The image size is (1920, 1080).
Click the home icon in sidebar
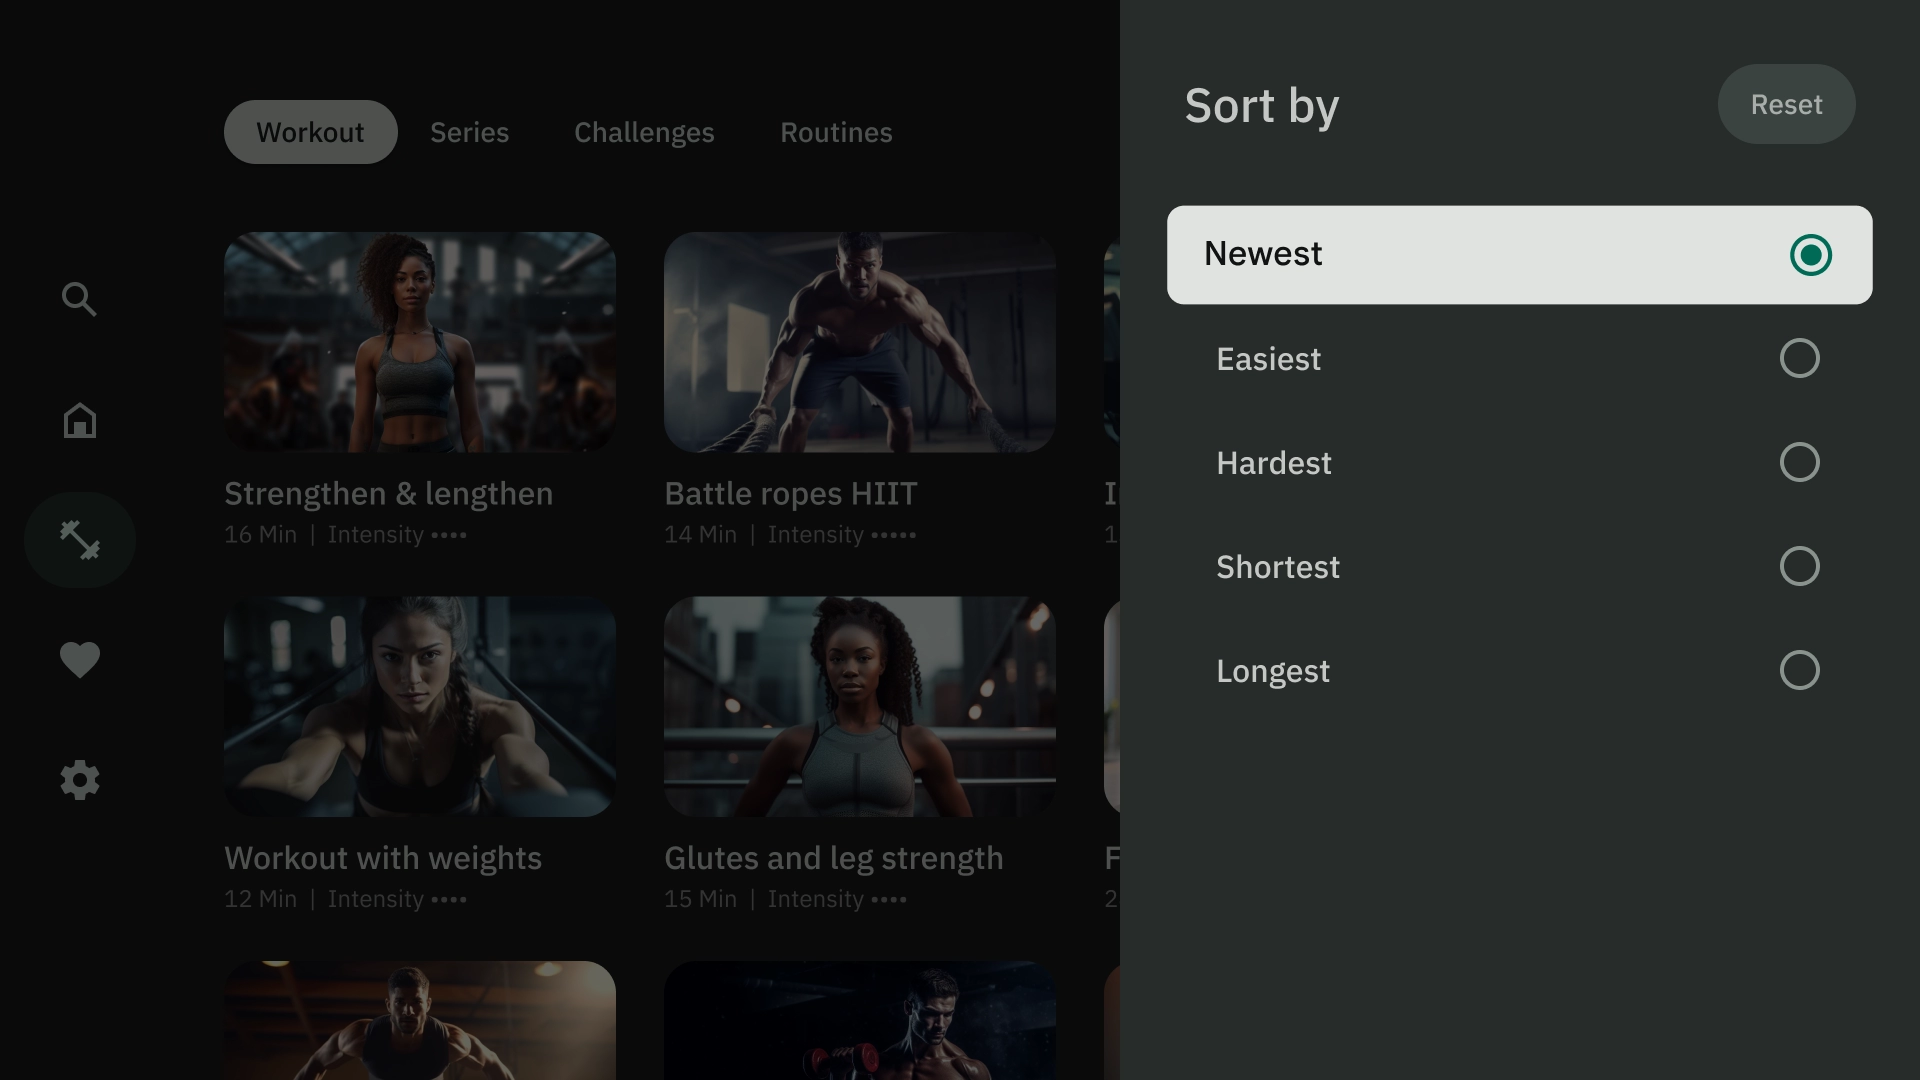tap(79, 421)
